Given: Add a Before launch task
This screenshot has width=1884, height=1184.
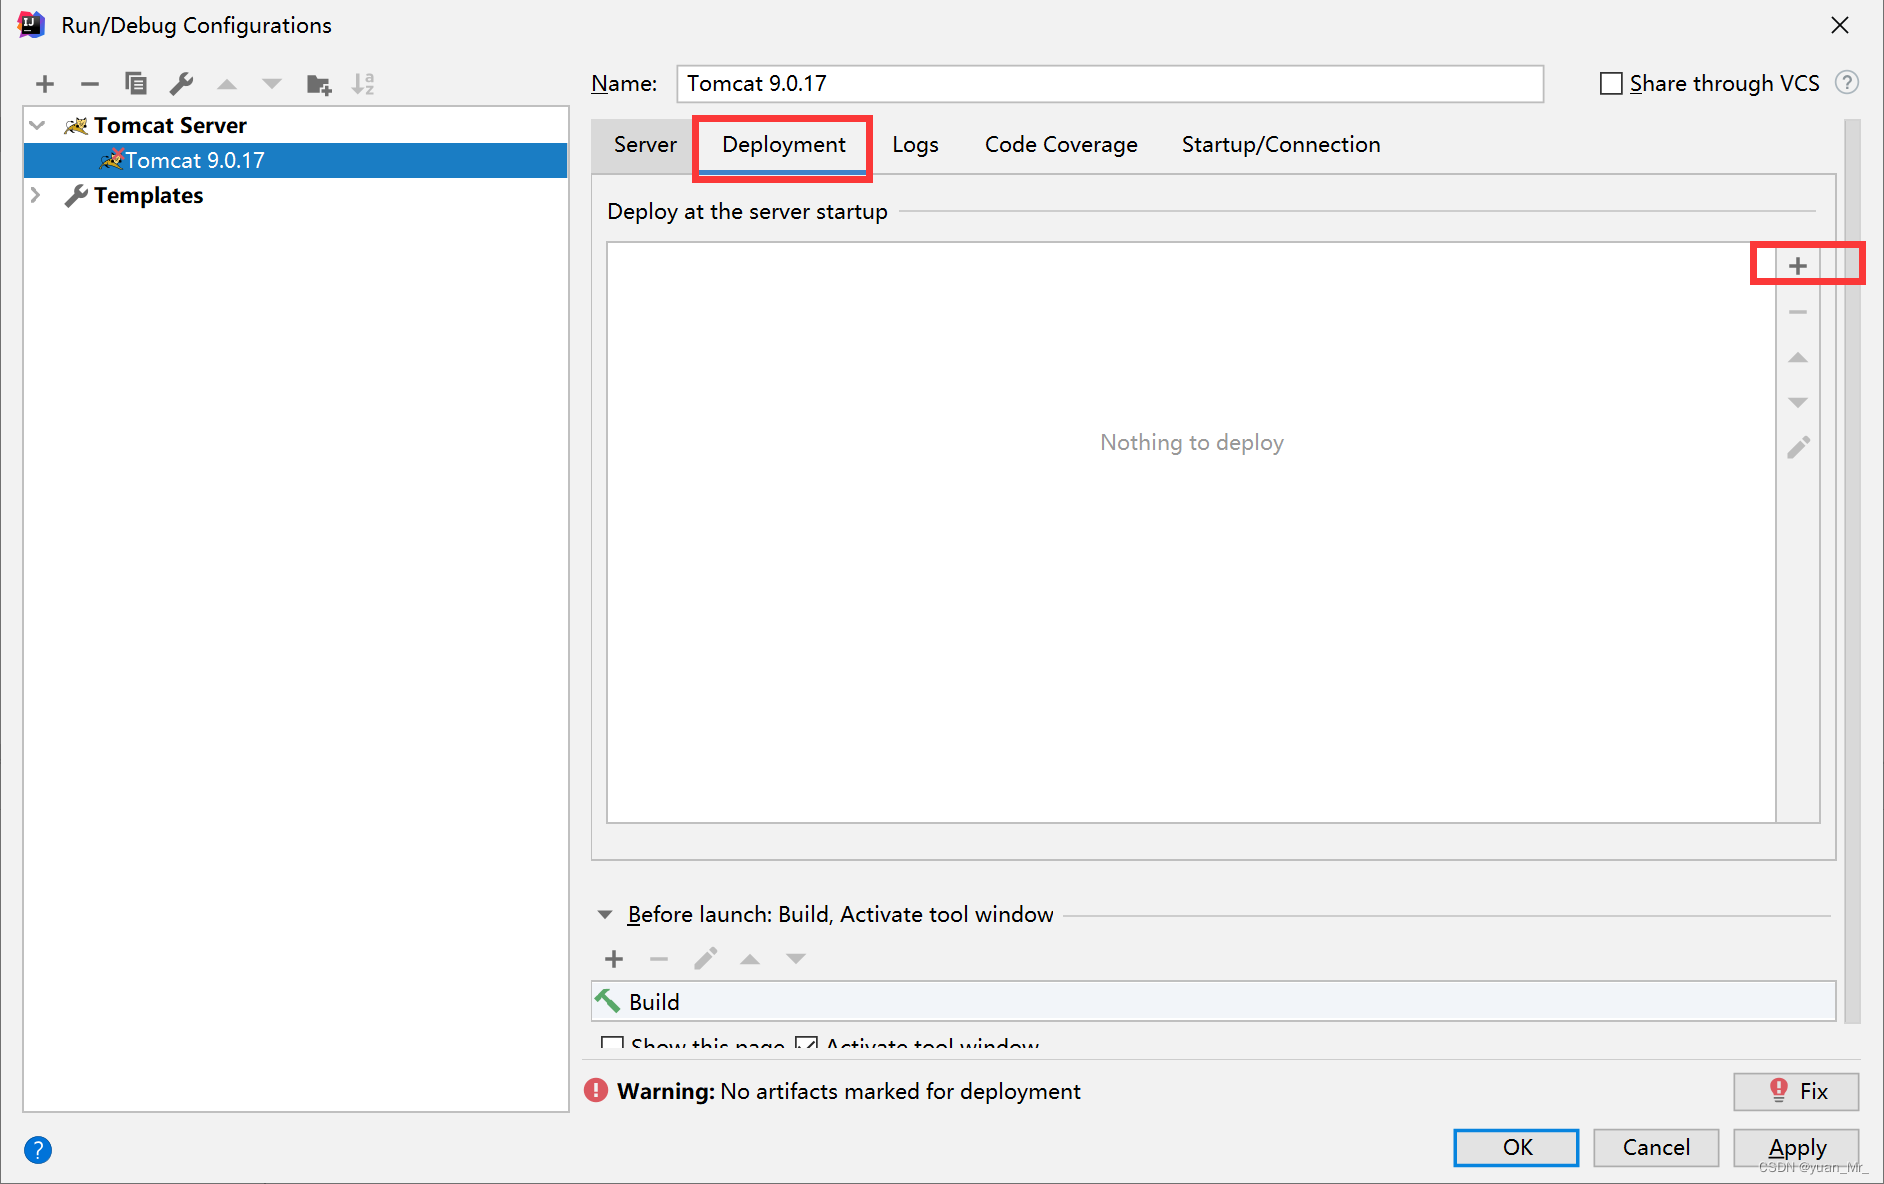Looking at the screenshot, I should 614,959.
